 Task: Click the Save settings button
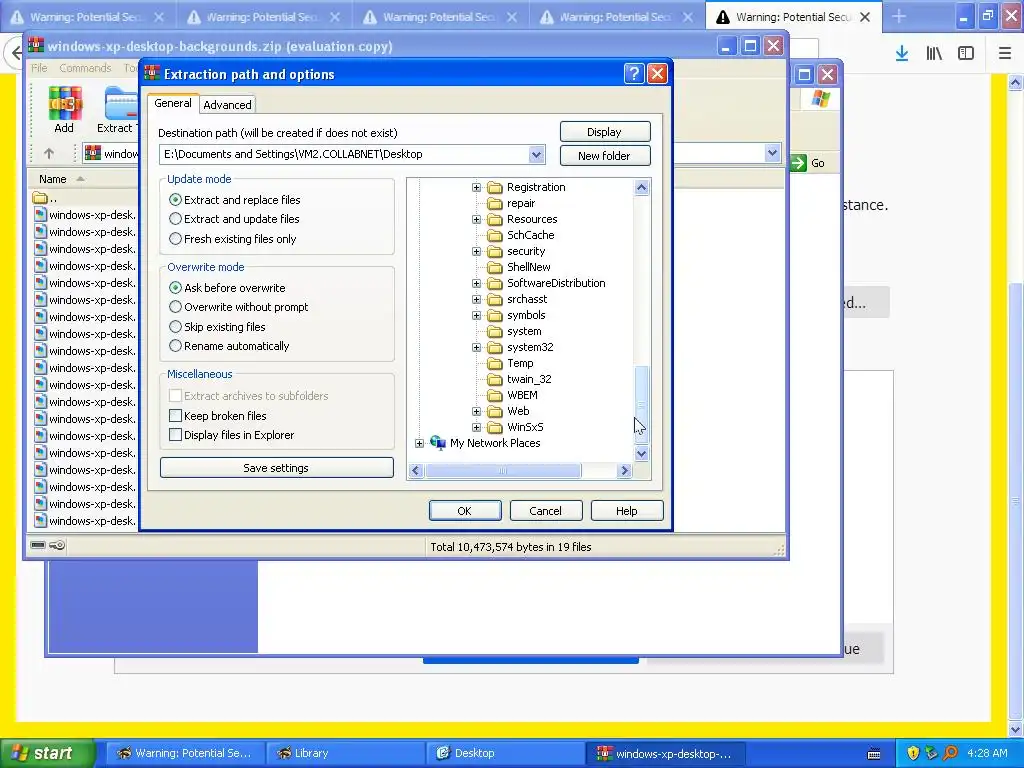click(276, 468)
